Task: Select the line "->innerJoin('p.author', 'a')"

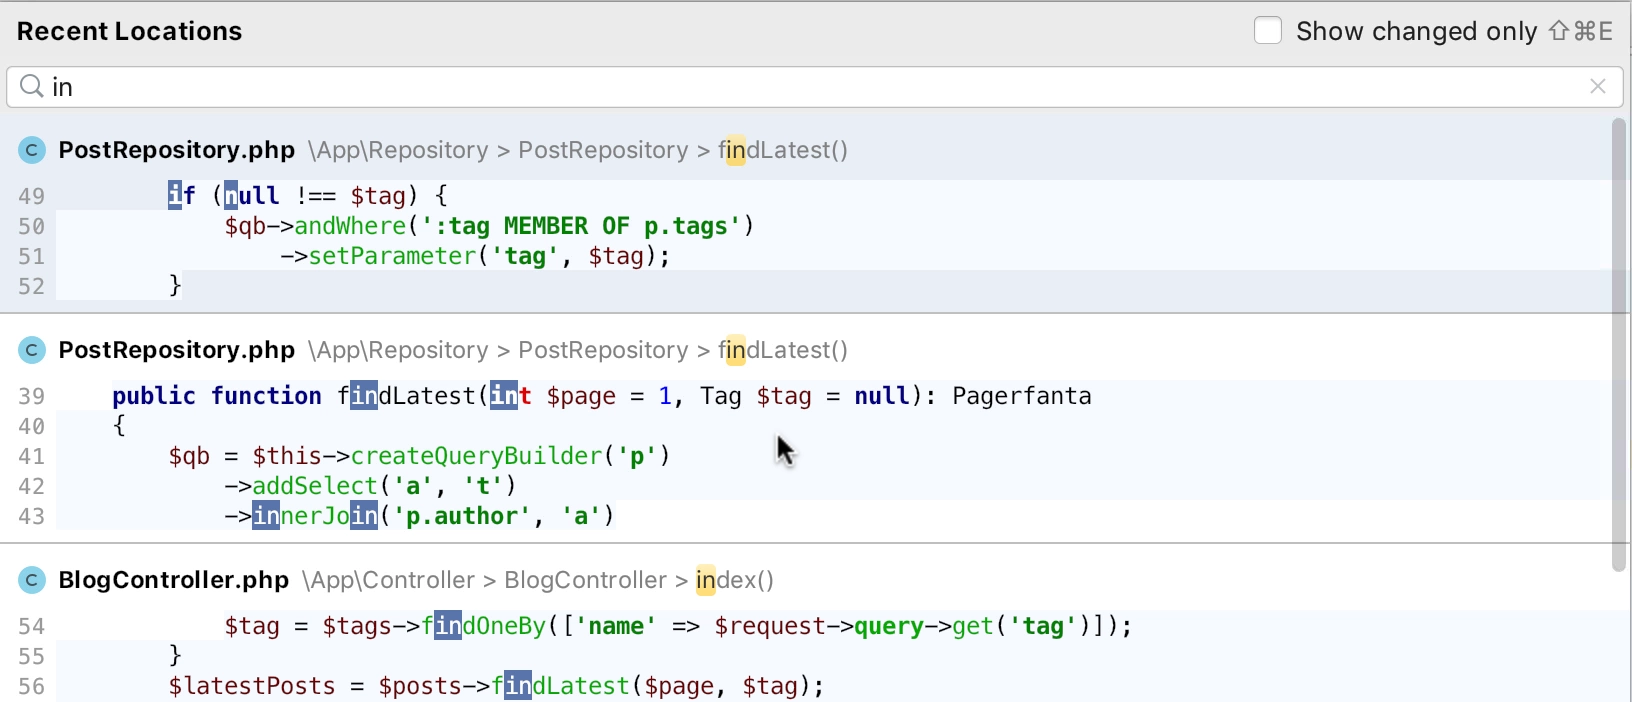Action: [x=419, y=516]
